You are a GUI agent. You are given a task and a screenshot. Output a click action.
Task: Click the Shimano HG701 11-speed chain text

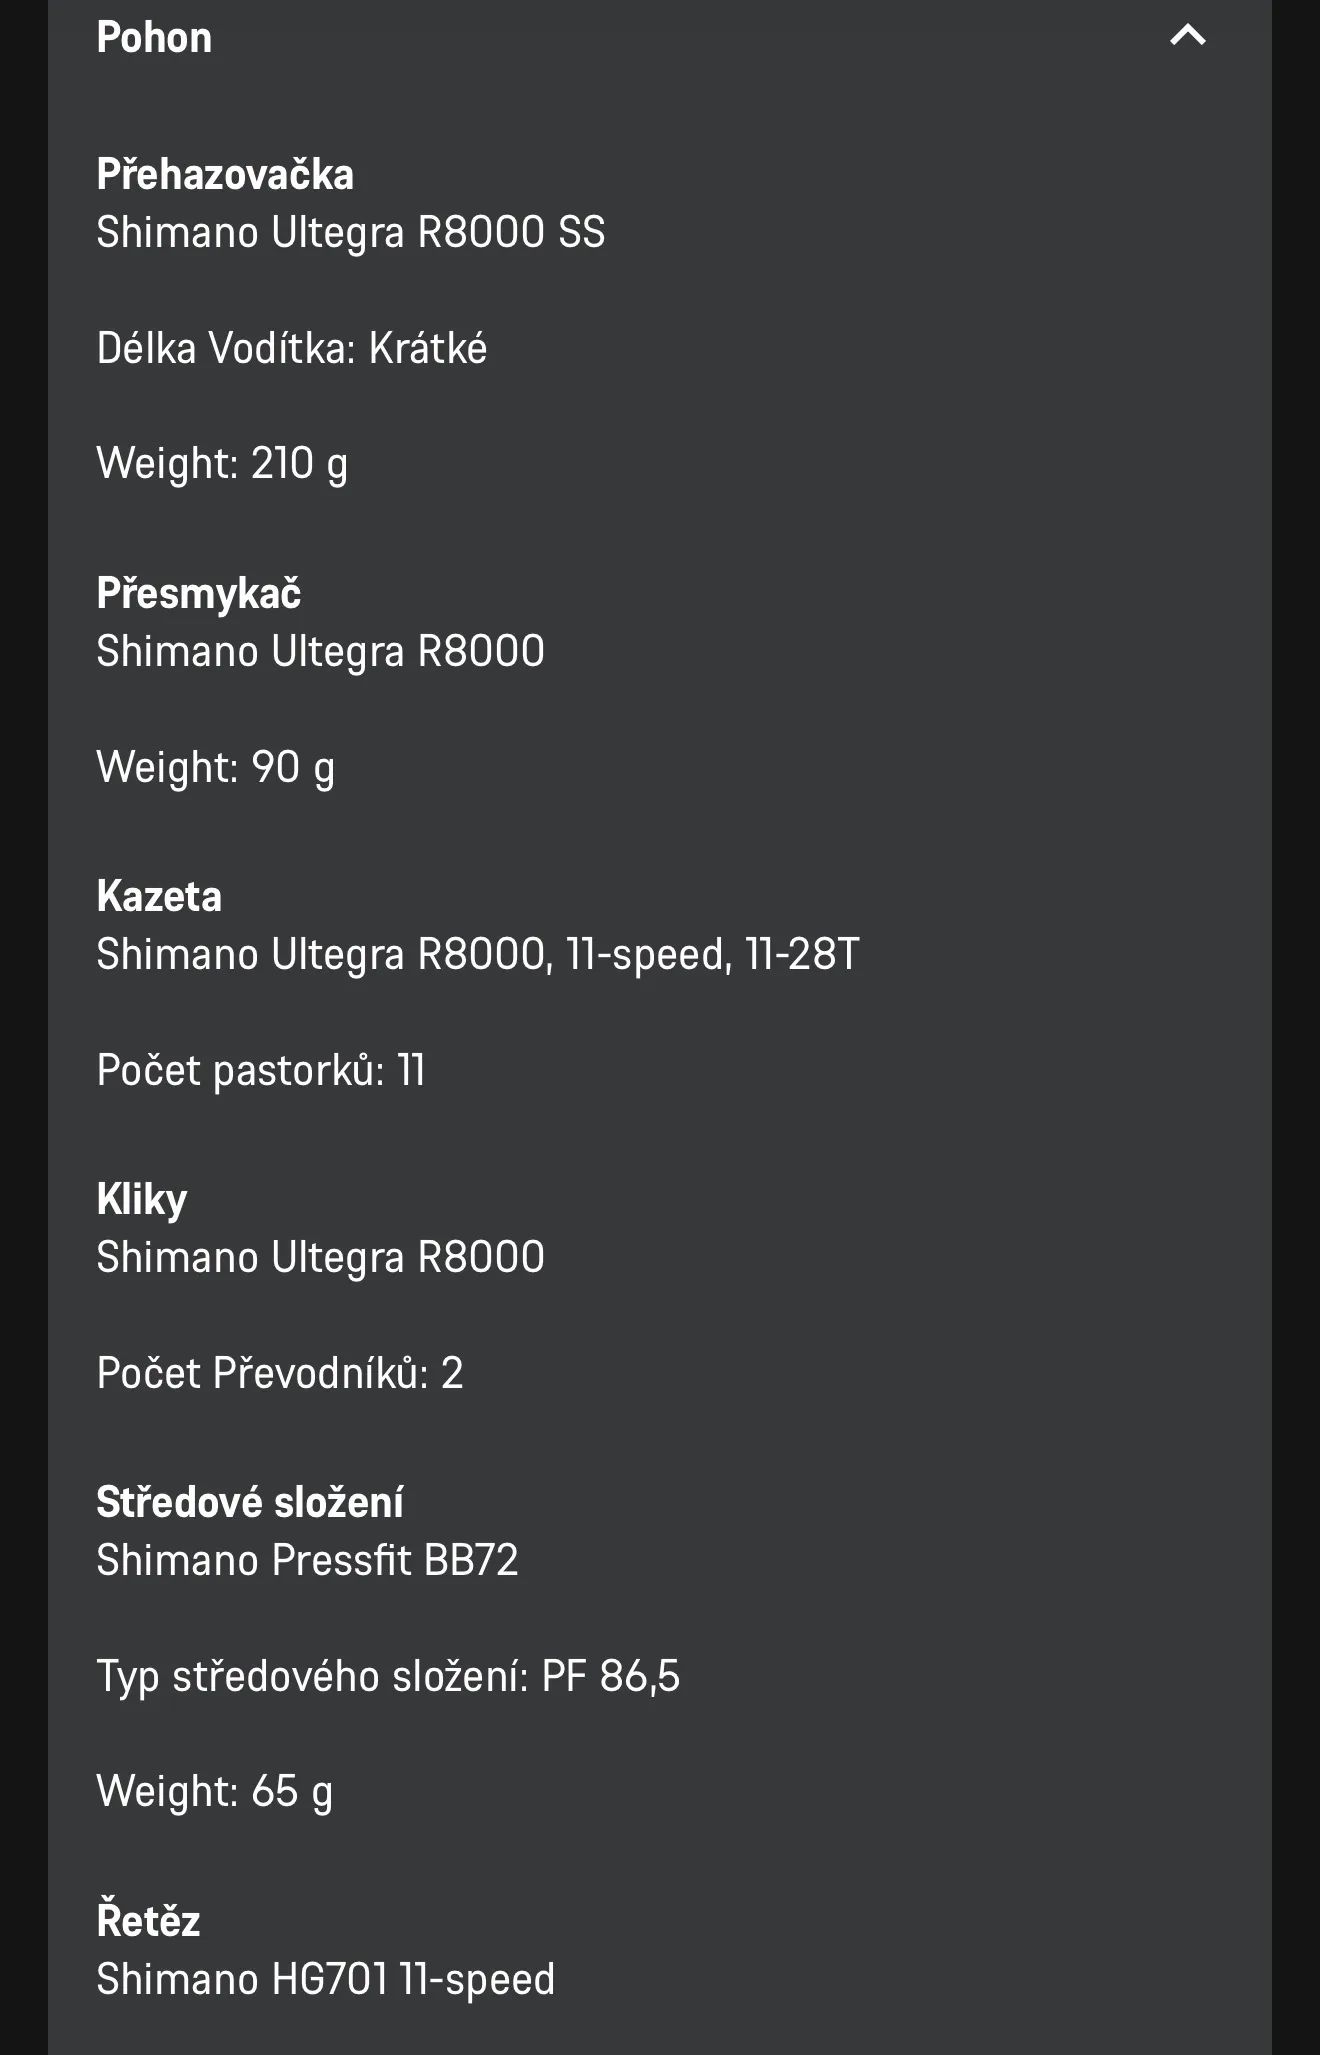click(x=325, y=1980)
